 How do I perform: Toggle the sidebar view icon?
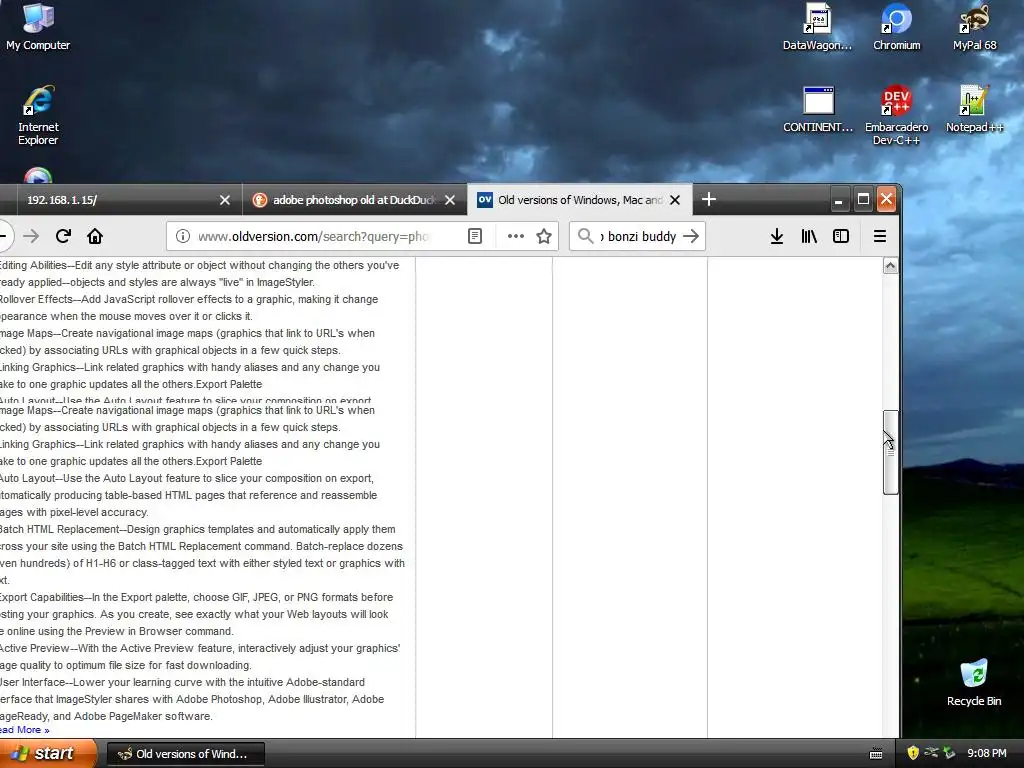(840, 236)
